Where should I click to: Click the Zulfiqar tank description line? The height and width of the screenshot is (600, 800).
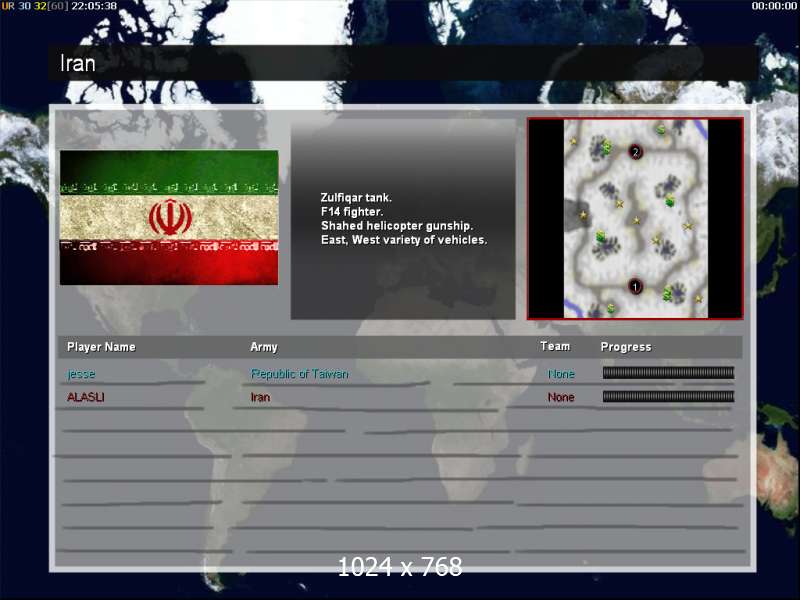click(356, 197)
